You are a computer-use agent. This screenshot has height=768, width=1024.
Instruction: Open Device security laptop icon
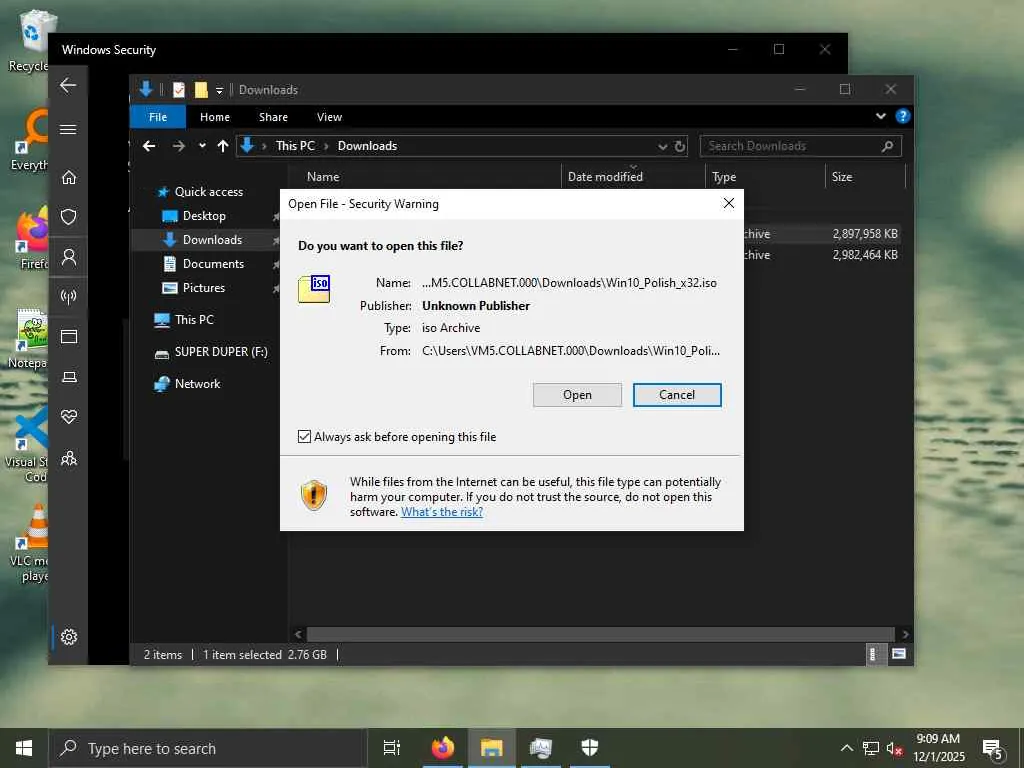(69, 377)
